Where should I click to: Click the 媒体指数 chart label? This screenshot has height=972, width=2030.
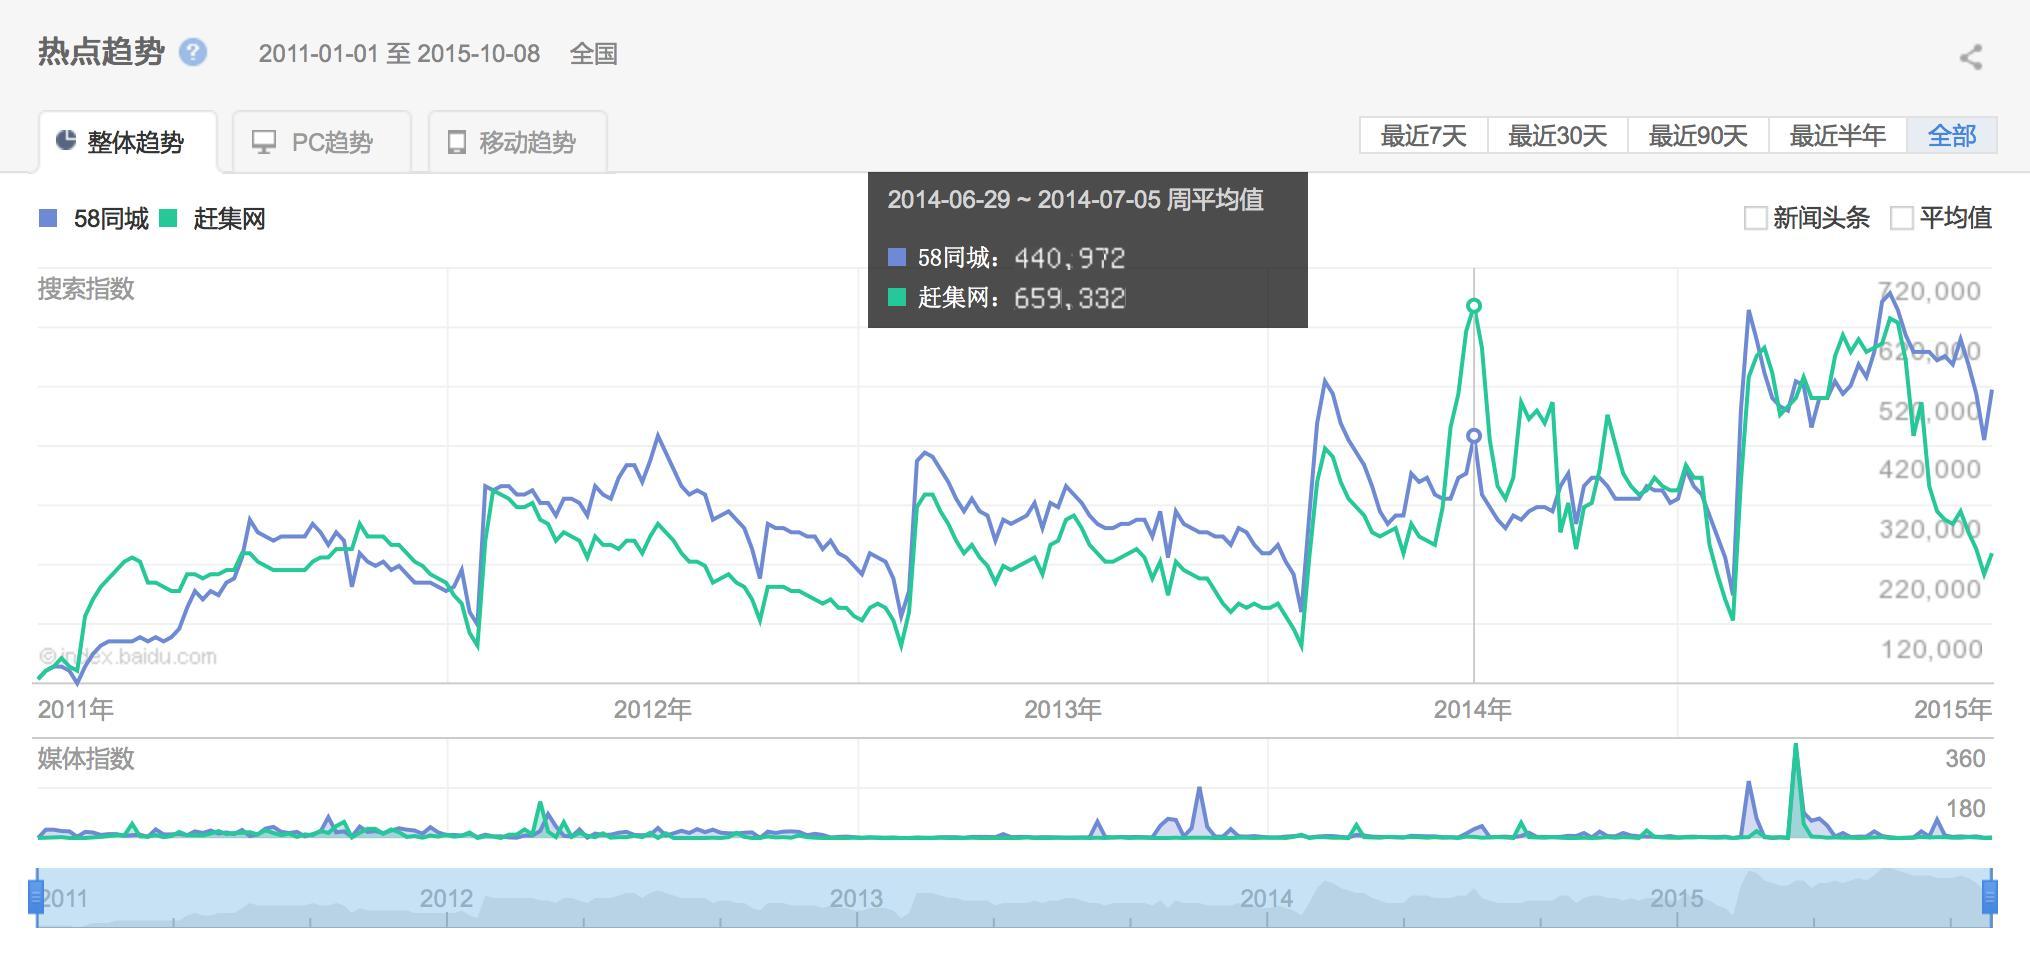point(86,759)
